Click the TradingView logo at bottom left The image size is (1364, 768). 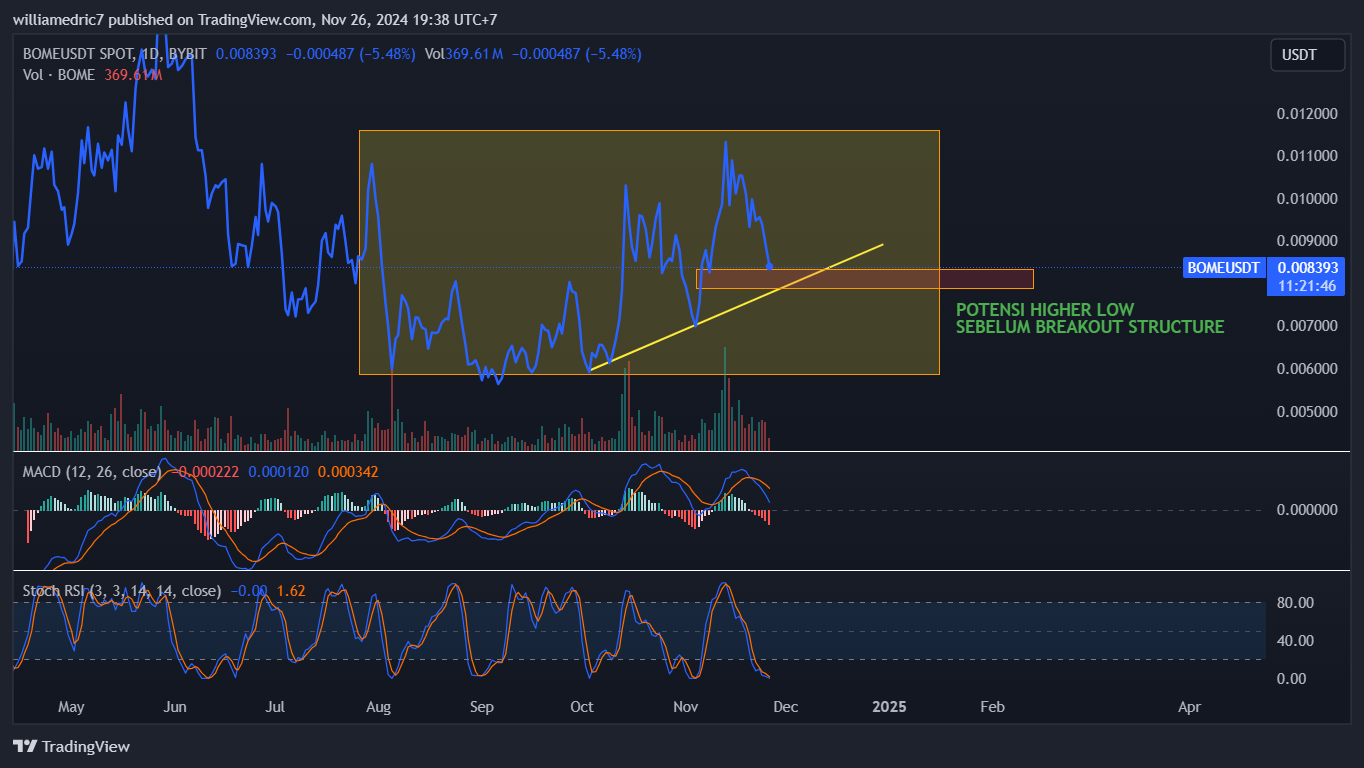71,746
